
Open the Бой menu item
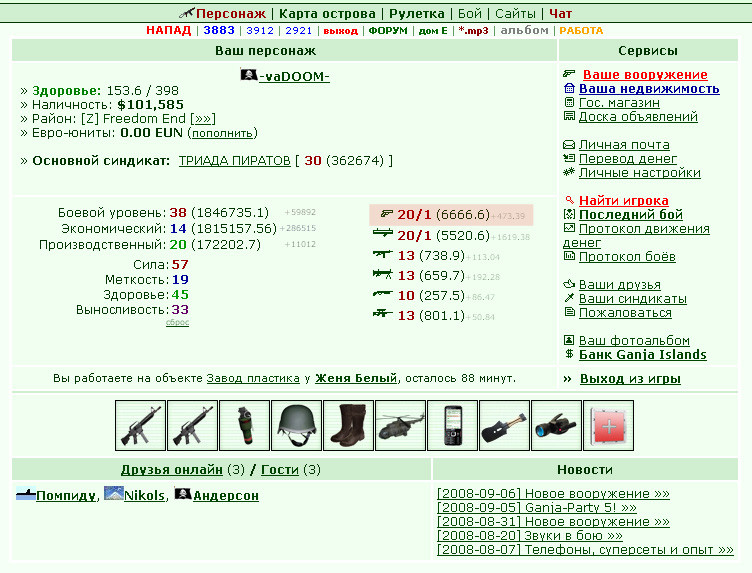470,13
